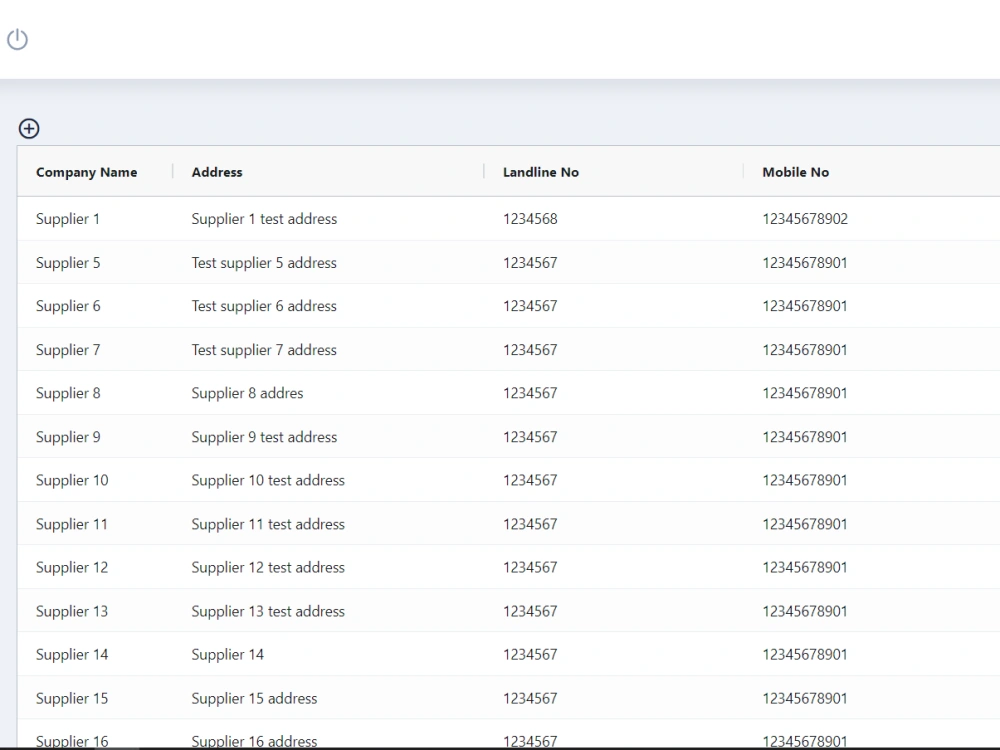The width and height of the screenshot is (1000, 750).
Task: Sort by Address column header
Action: coord(217,172)
